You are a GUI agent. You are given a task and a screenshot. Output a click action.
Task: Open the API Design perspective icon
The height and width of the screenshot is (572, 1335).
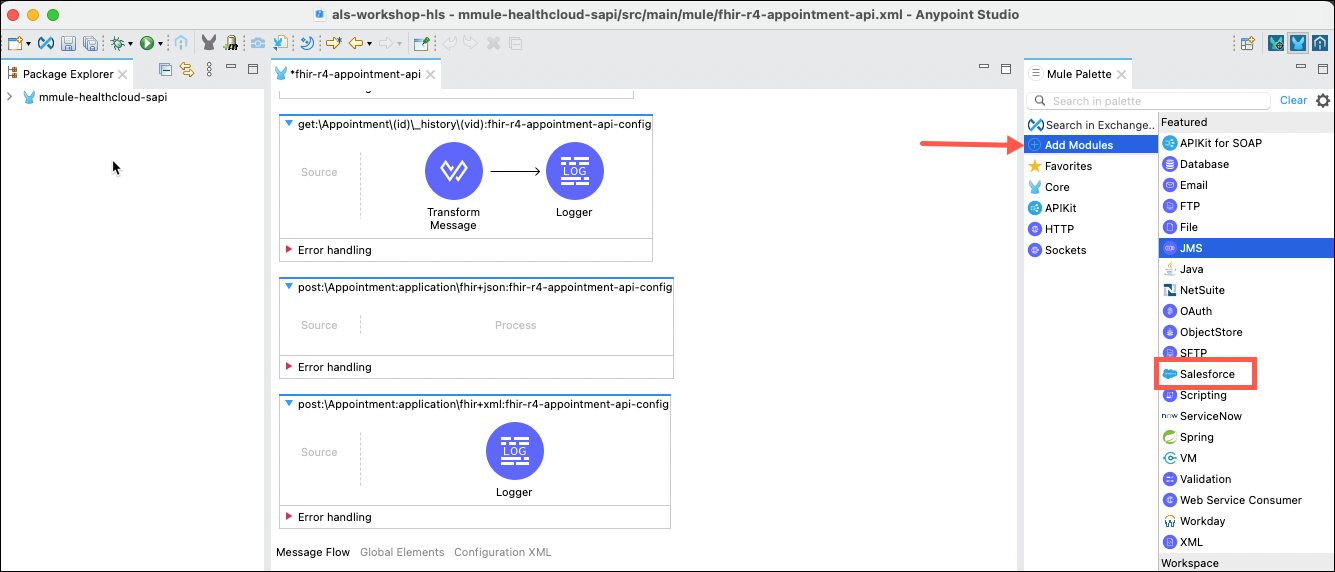click(x=1320, y=43)
